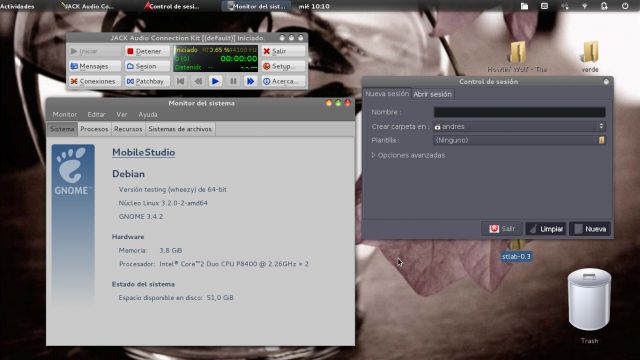Viewport: 640px width, 360px height.
Task: Switch to JACK Audio taskbar entry
Action: (87, 6)
